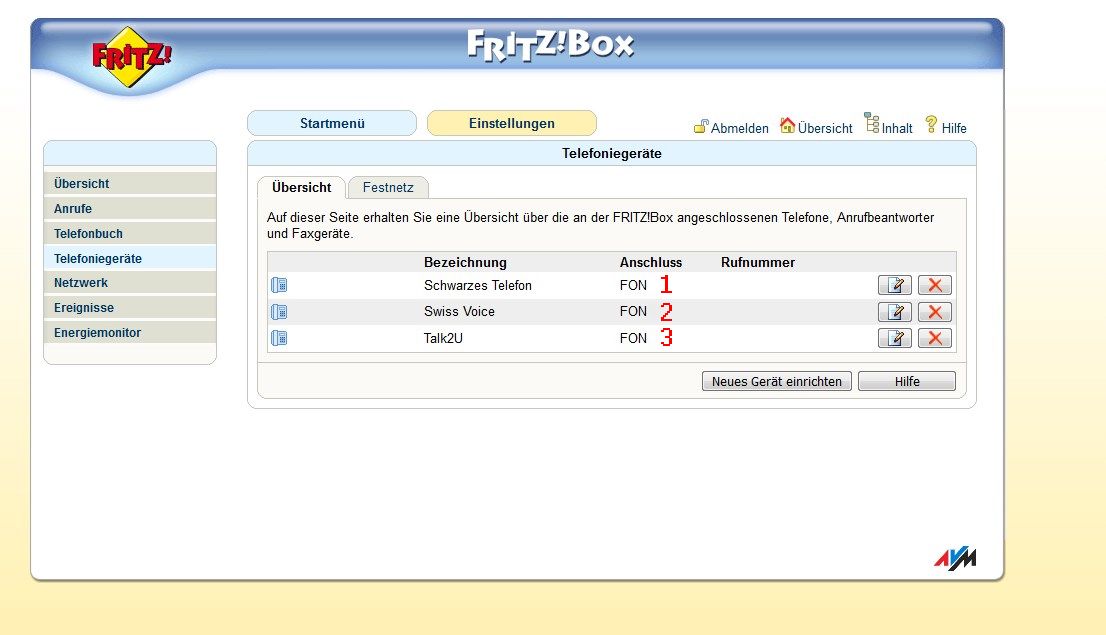Click FON in the Schwarzes Telefon row

click(x=633, y=286)
